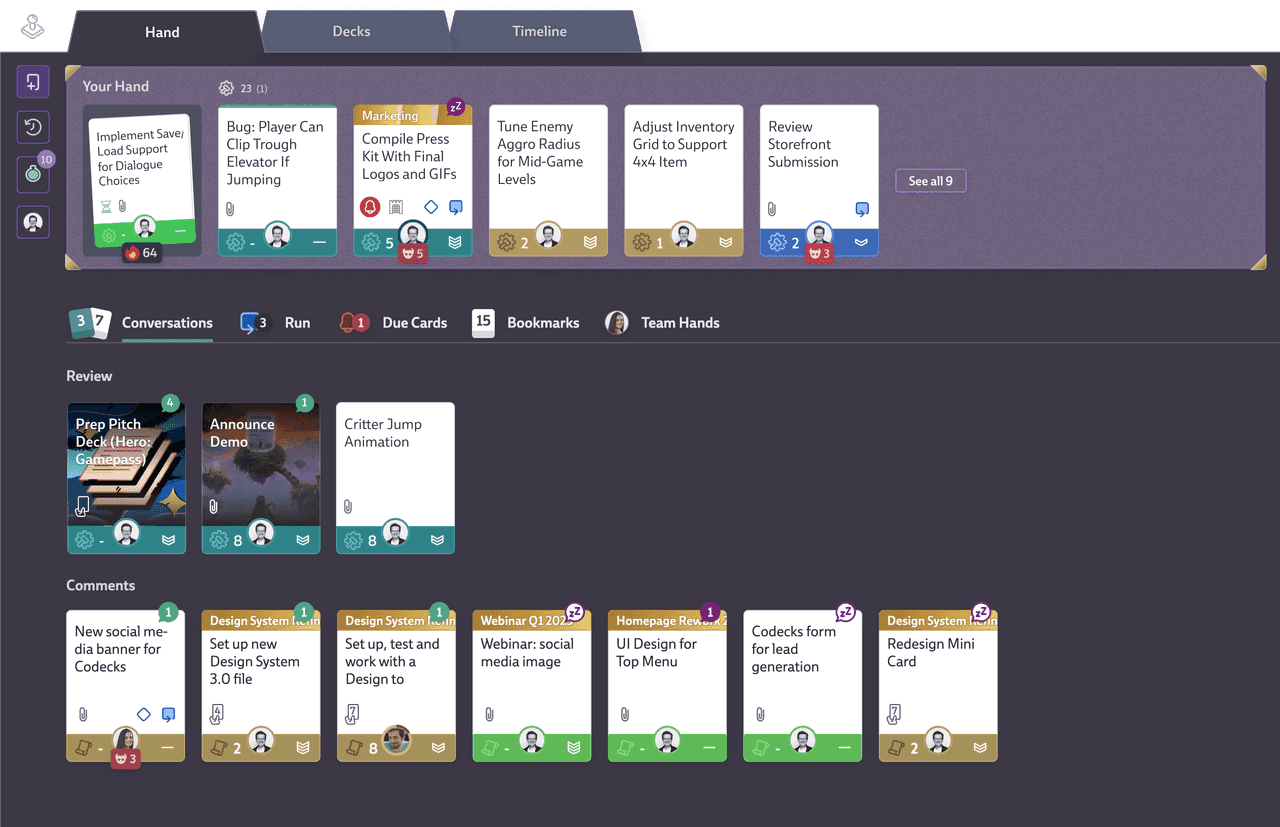Open the stopwatch icon with 10 badge
This screenshot has height=827, width=1280.
click(x=33, y=174)
